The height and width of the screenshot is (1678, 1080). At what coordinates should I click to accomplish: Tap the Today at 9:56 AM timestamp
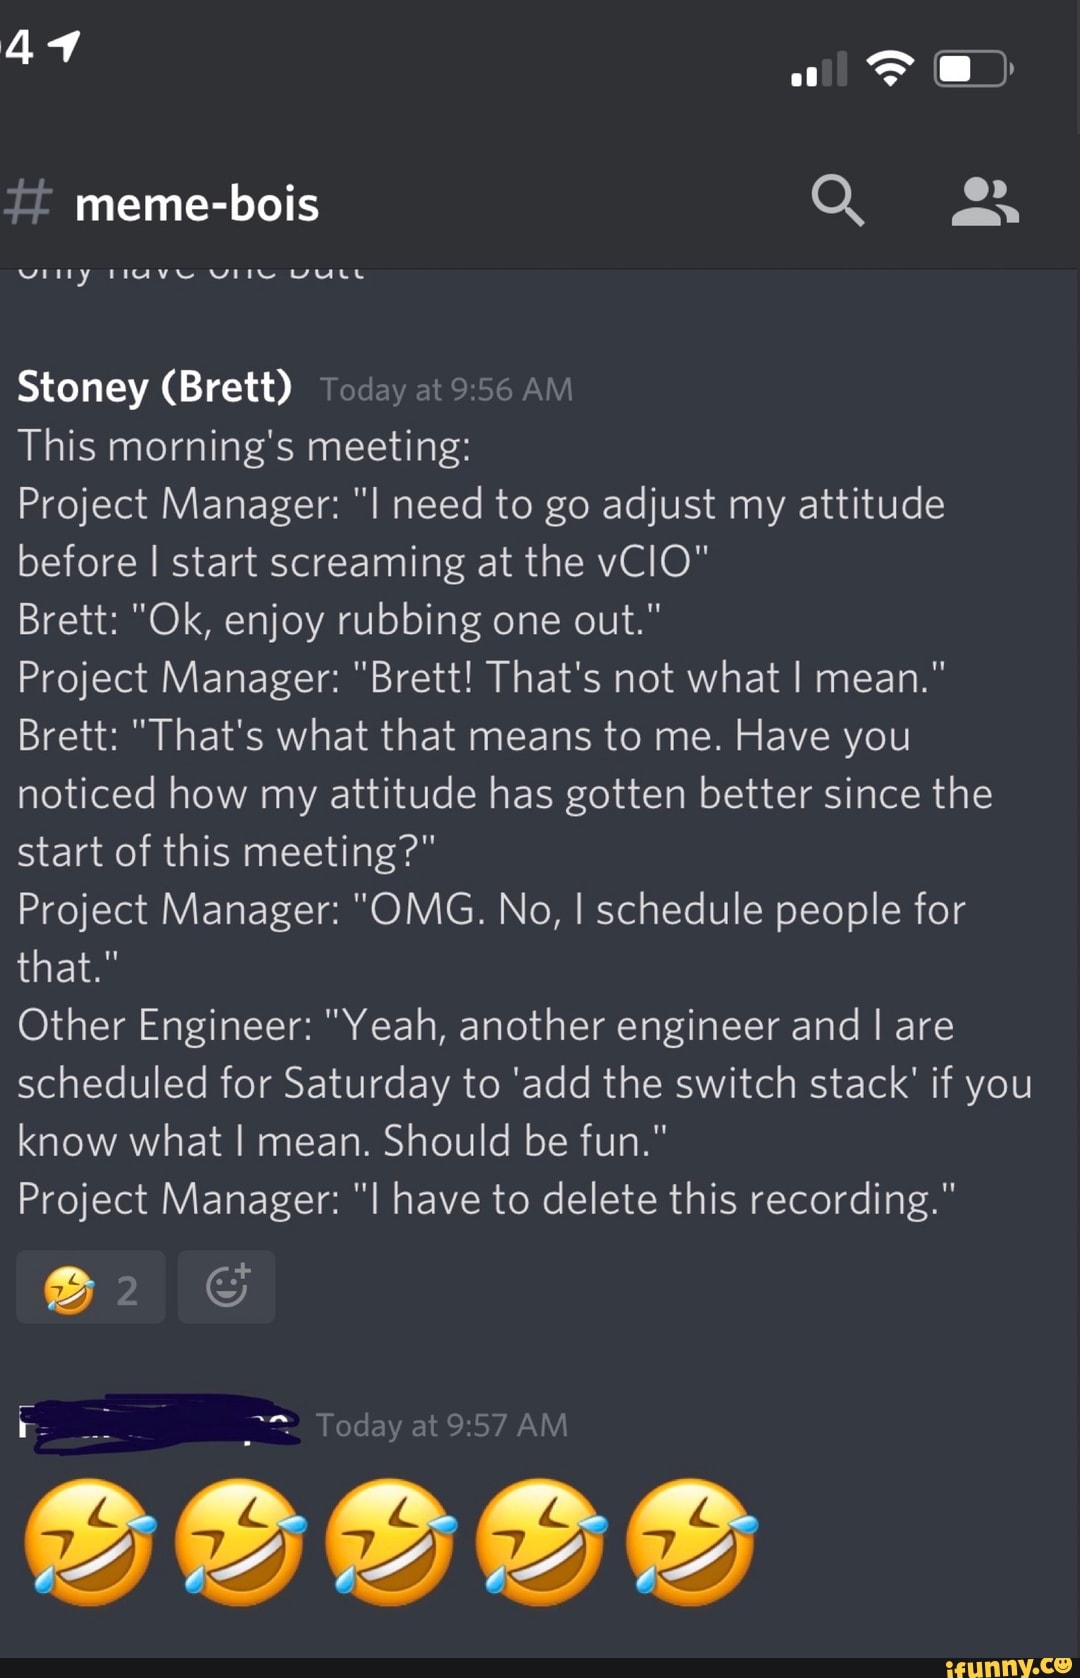[x=446, y=389]
